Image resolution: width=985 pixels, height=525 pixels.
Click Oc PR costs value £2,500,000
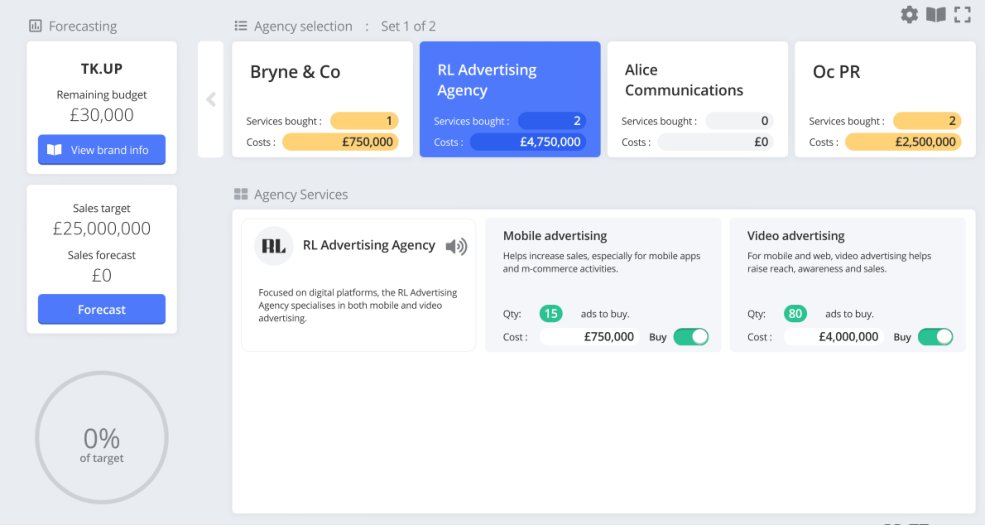click(x=903, y=142)
